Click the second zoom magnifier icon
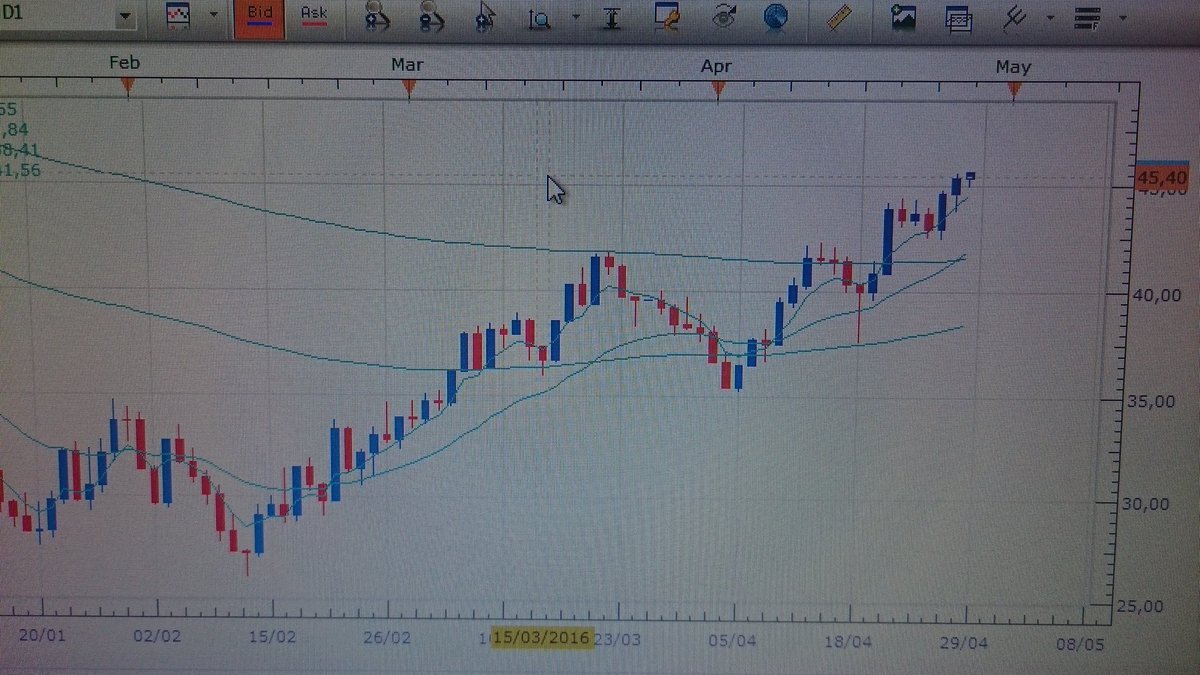The width and height of the screenshot is (1200, 675). coord(431,16)
